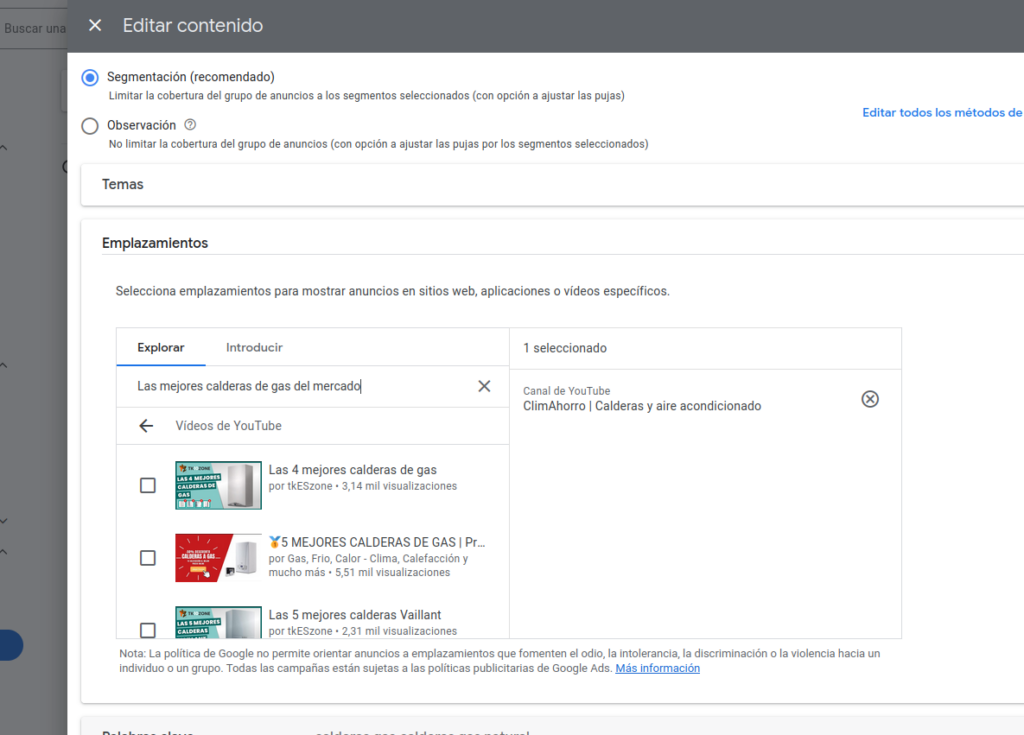The height and width of the screenshot is (735, 1024).
Task: Clear the search text with X icon
Action: 484,386
